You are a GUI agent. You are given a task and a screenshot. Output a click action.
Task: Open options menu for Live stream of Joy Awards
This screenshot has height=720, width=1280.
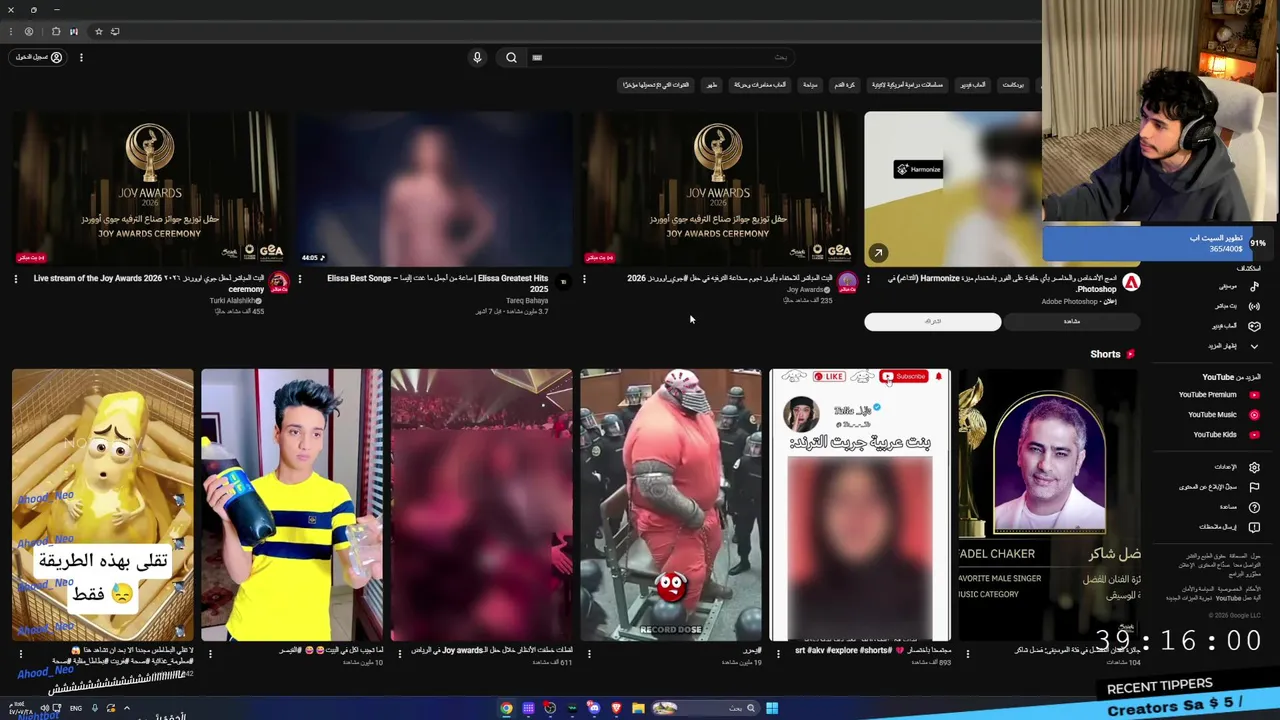(16, 279)
